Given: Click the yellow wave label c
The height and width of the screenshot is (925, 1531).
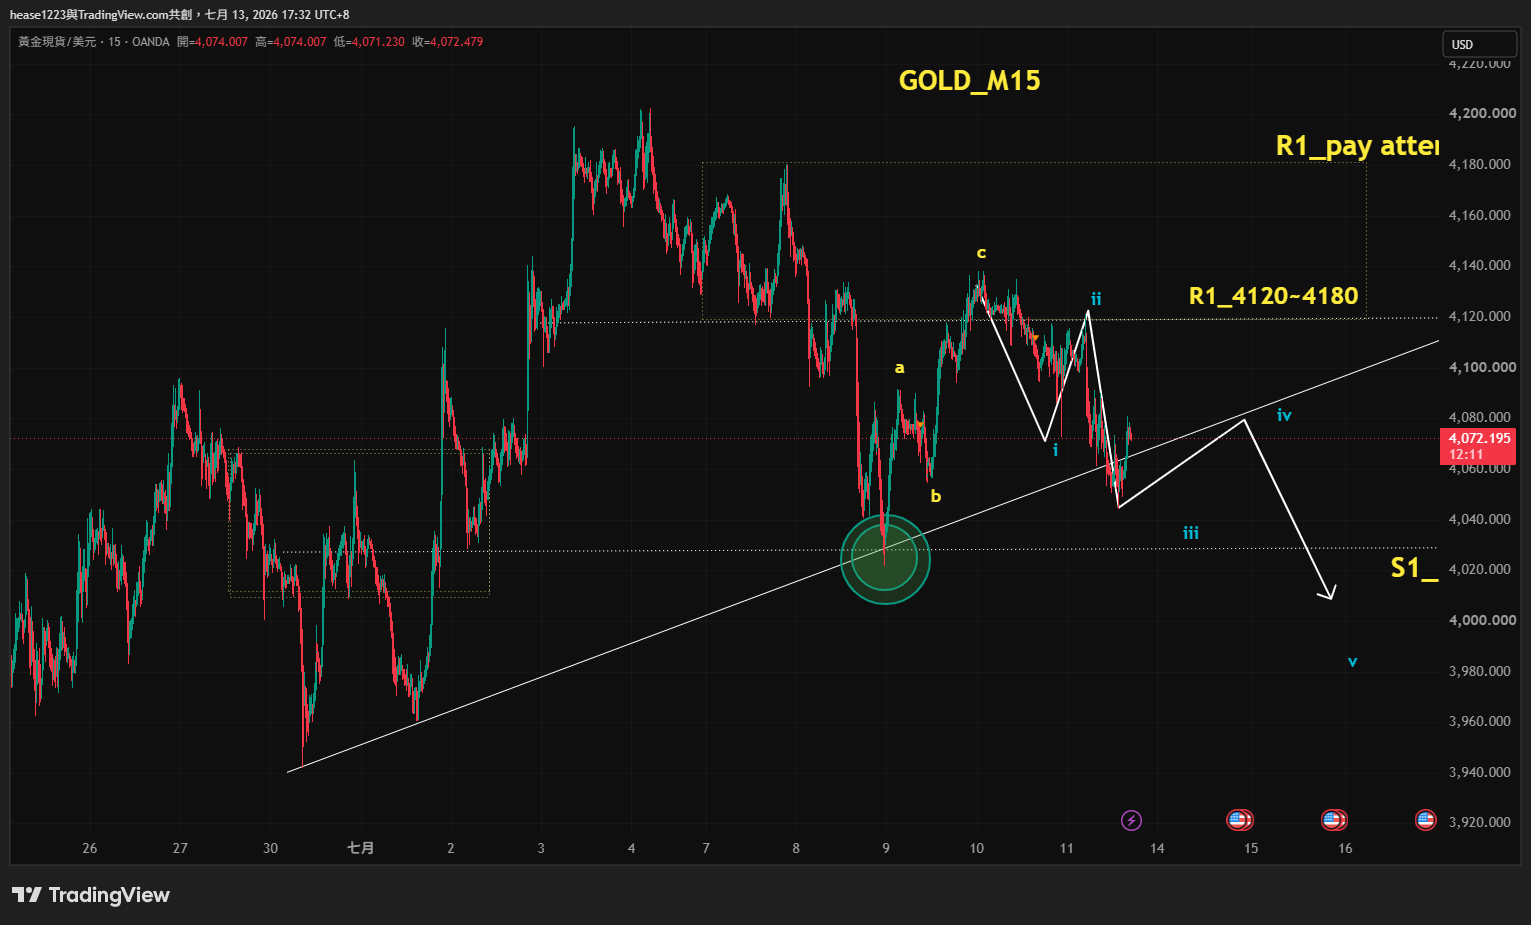Looking at the screenshot, I should (981, 253).
